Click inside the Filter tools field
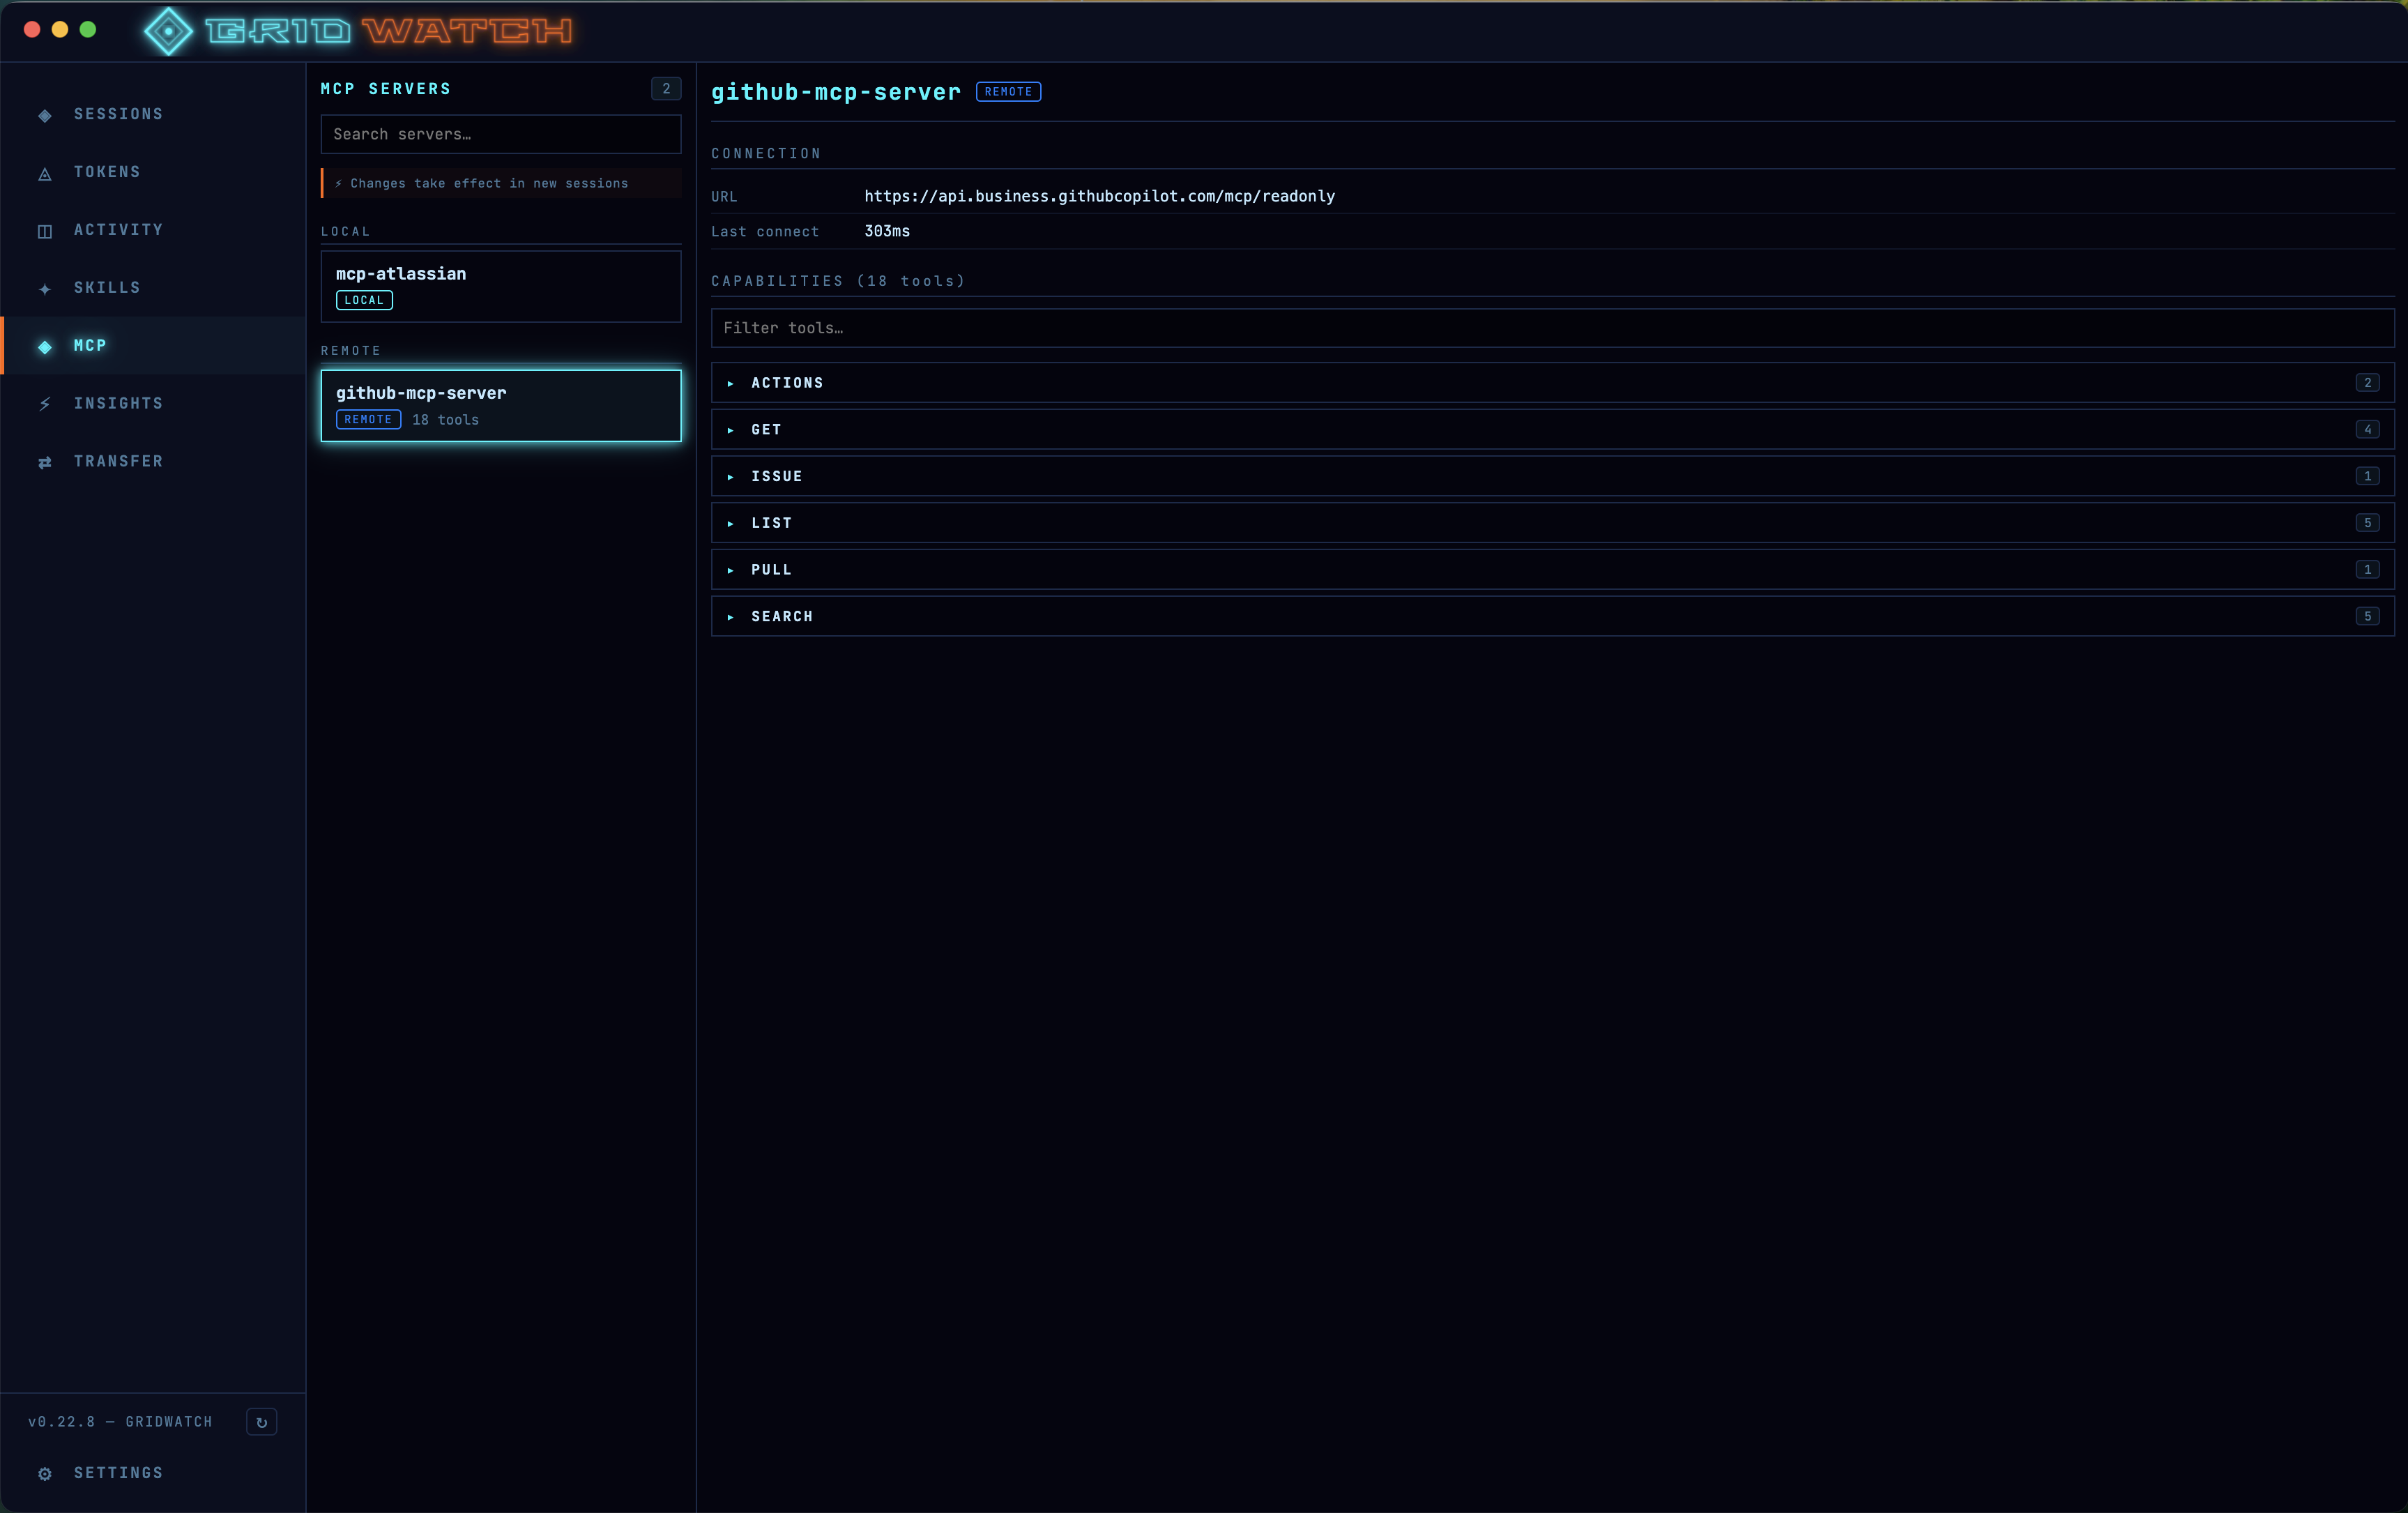 click(x=1100, y=328)
